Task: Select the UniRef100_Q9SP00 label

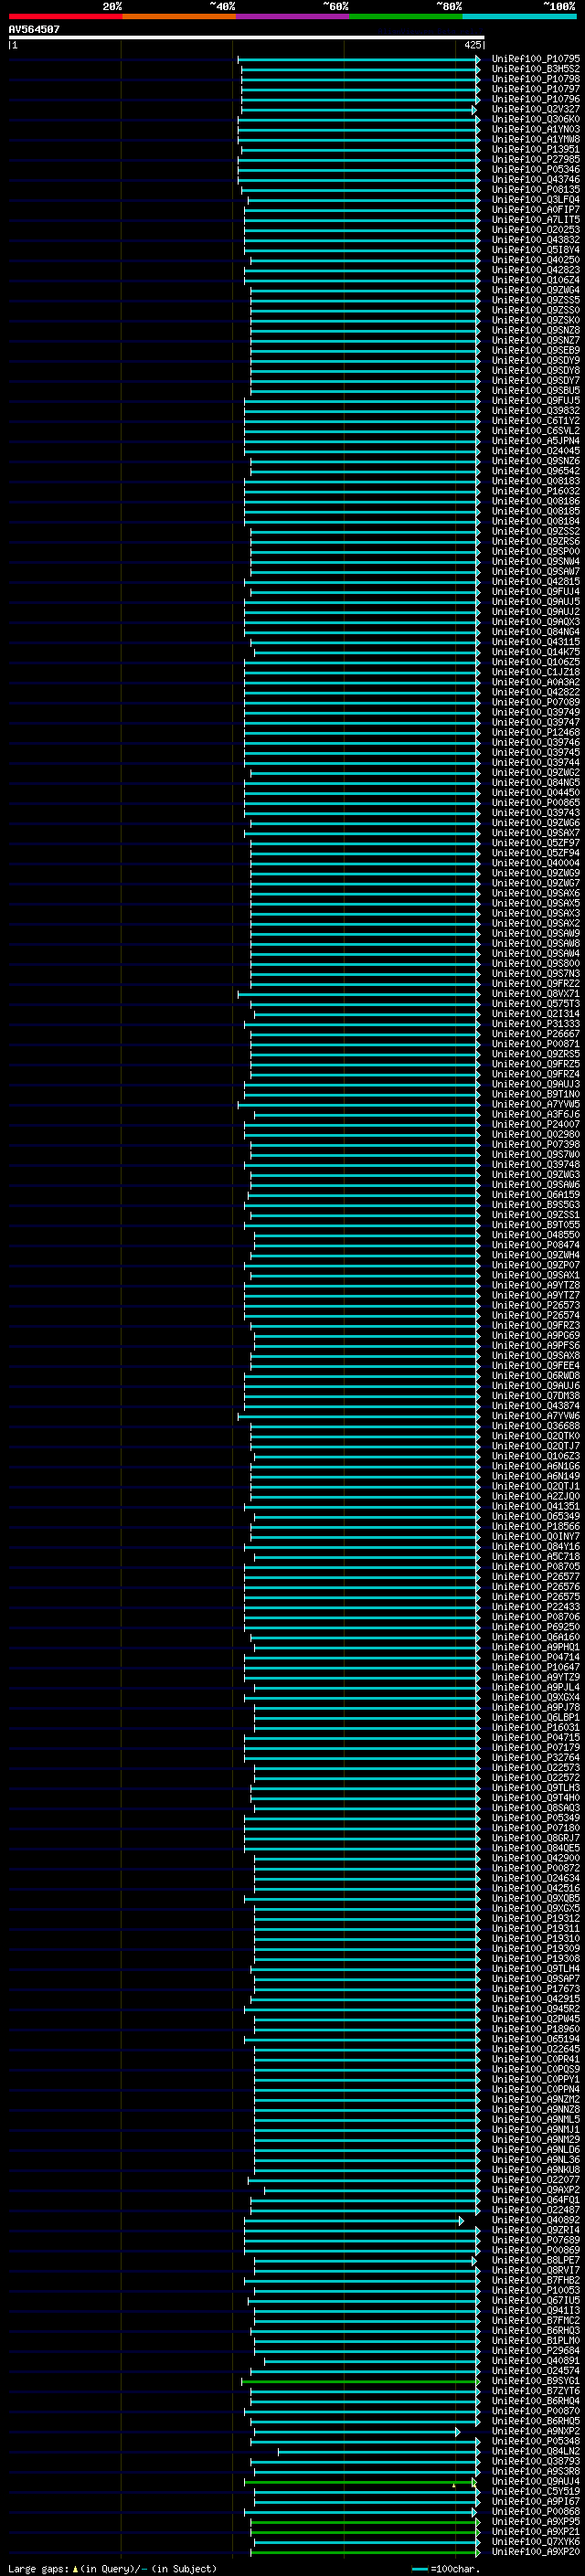Action: 535,551
